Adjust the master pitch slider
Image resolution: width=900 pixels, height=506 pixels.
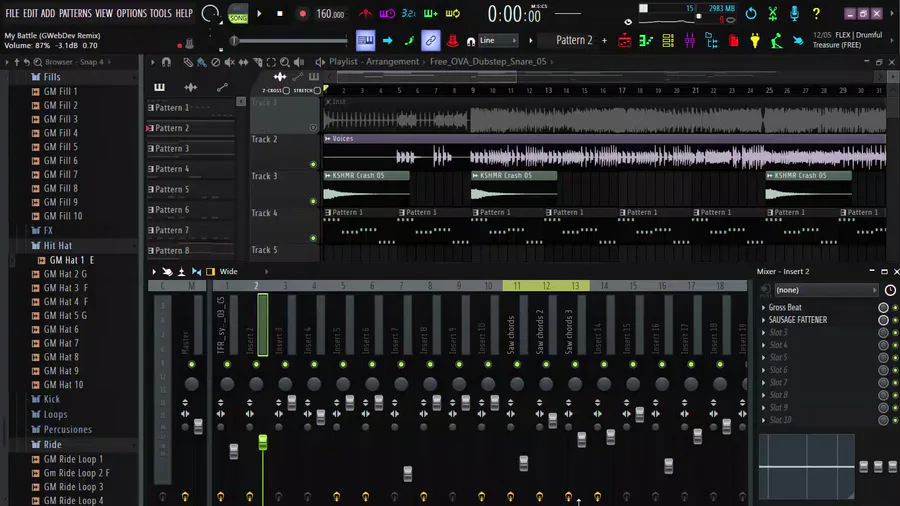click(x=289, y=40)
